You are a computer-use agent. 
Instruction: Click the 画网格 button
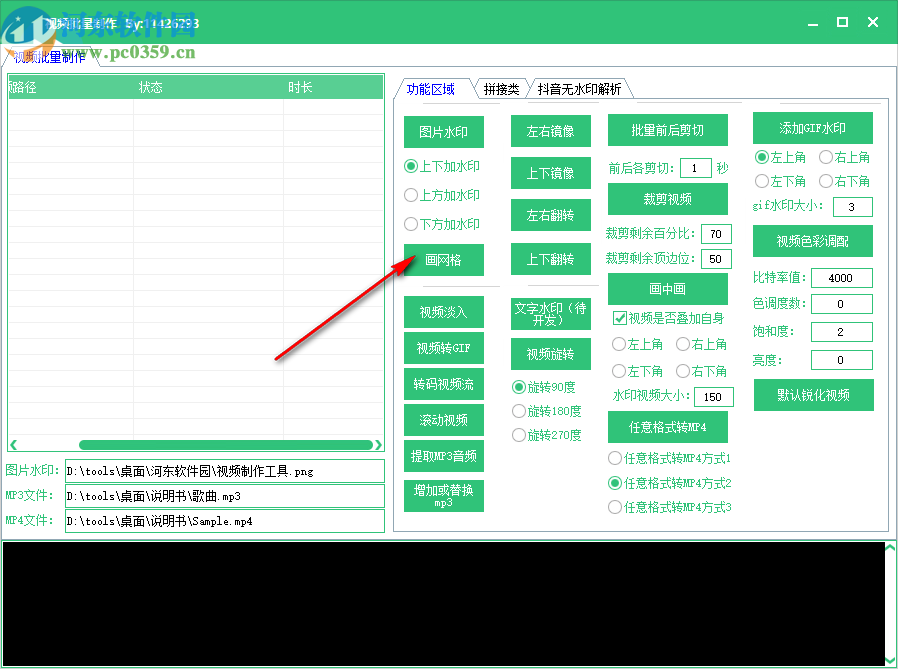coord(443,260)
